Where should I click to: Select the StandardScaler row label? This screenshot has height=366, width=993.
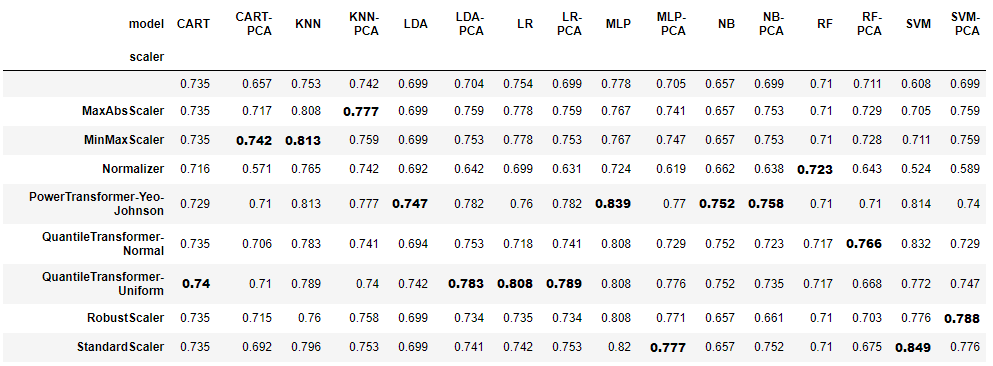point(121,346)
